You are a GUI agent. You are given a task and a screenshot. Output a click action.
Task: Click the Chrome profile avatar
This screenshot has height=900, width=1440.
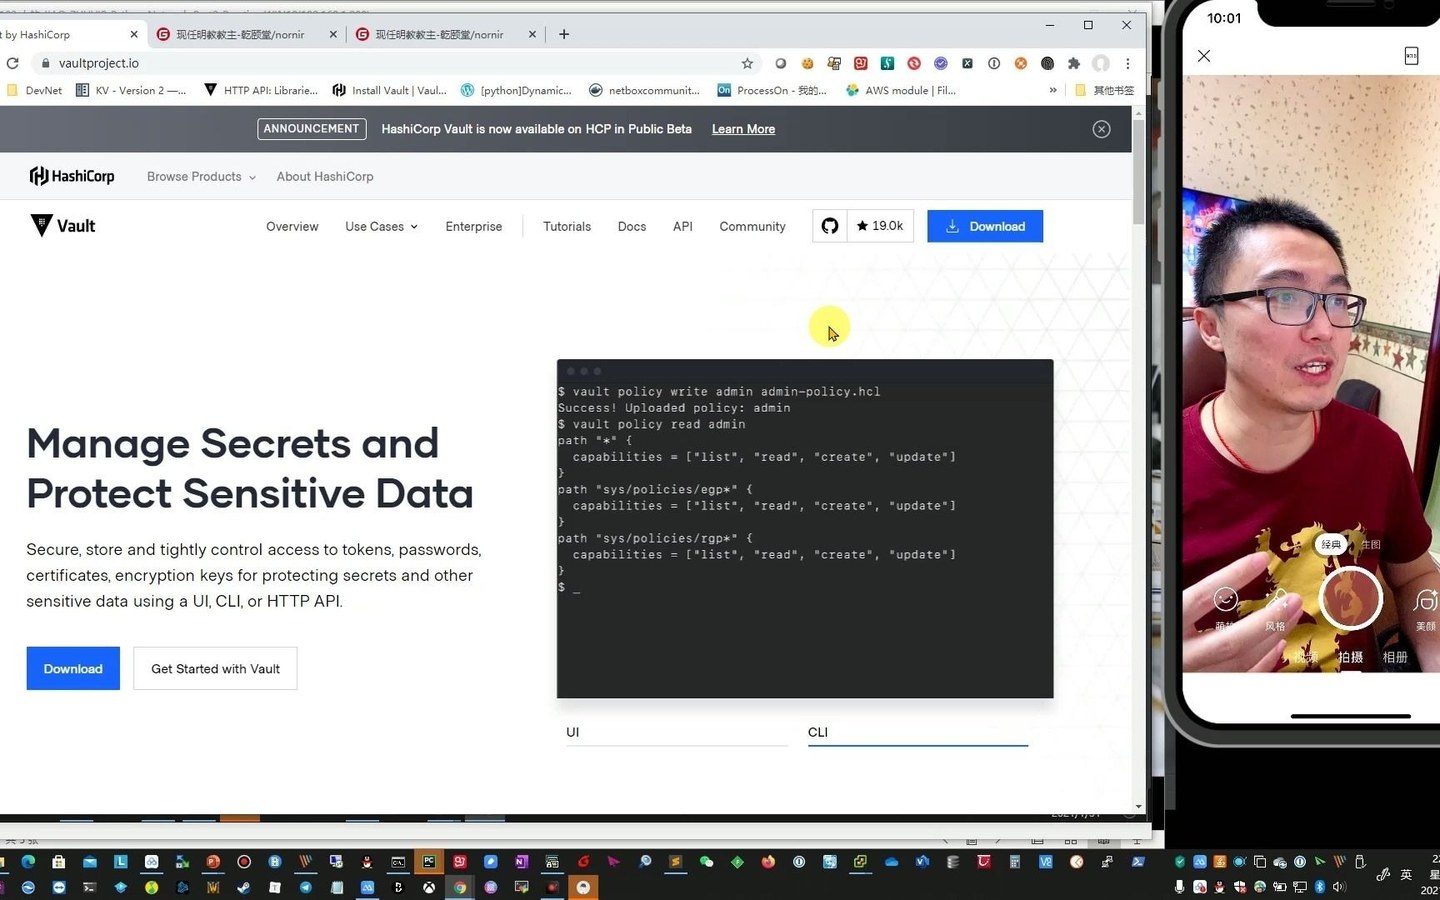pos(1101,63)
